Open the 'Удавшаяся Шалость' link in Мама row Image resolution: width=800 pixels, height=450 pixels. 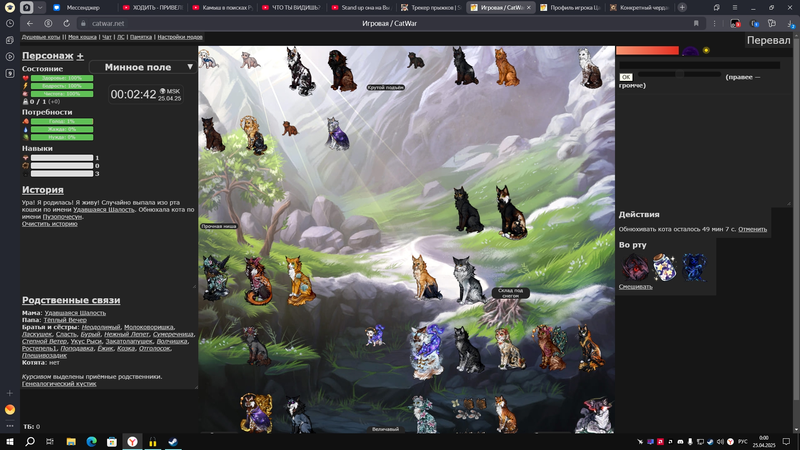pyautogui.click(x=75, y=313)
